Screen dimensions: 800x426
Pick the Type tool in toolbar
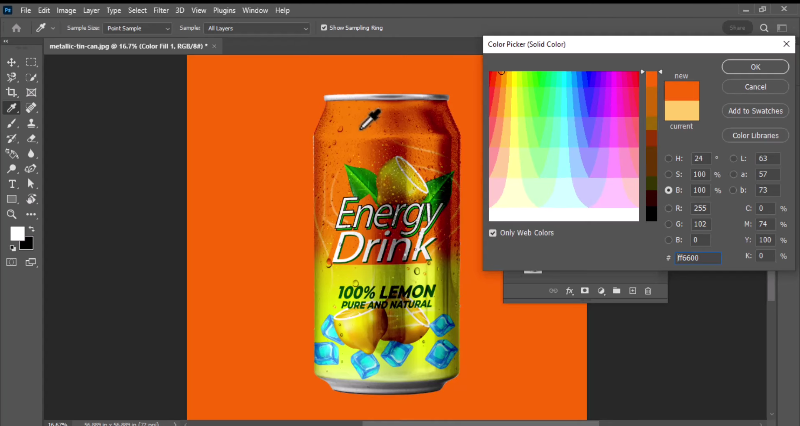(x=12, y=184)
